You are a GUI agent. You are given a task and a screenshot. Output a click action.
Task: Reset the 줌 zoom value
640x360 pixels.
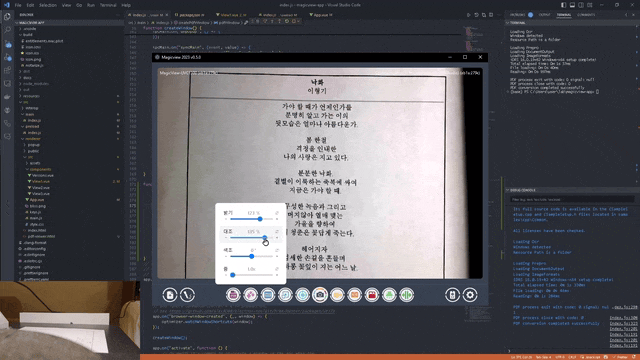tap(277, 269)
